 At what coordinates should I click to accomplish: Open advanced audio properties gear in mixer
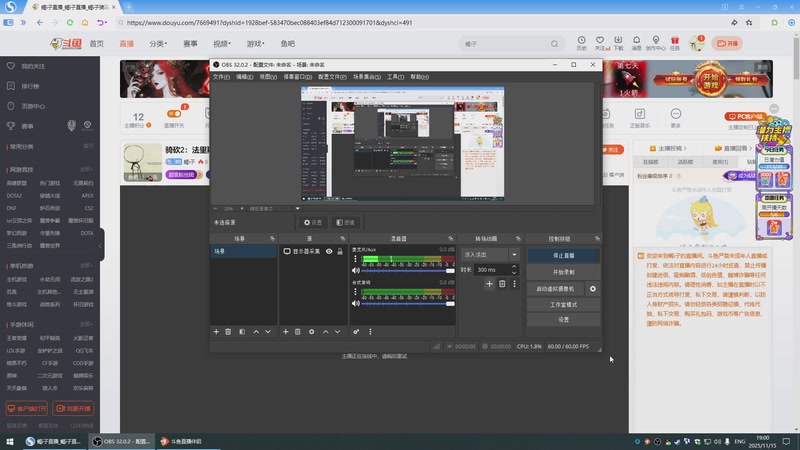356,331
